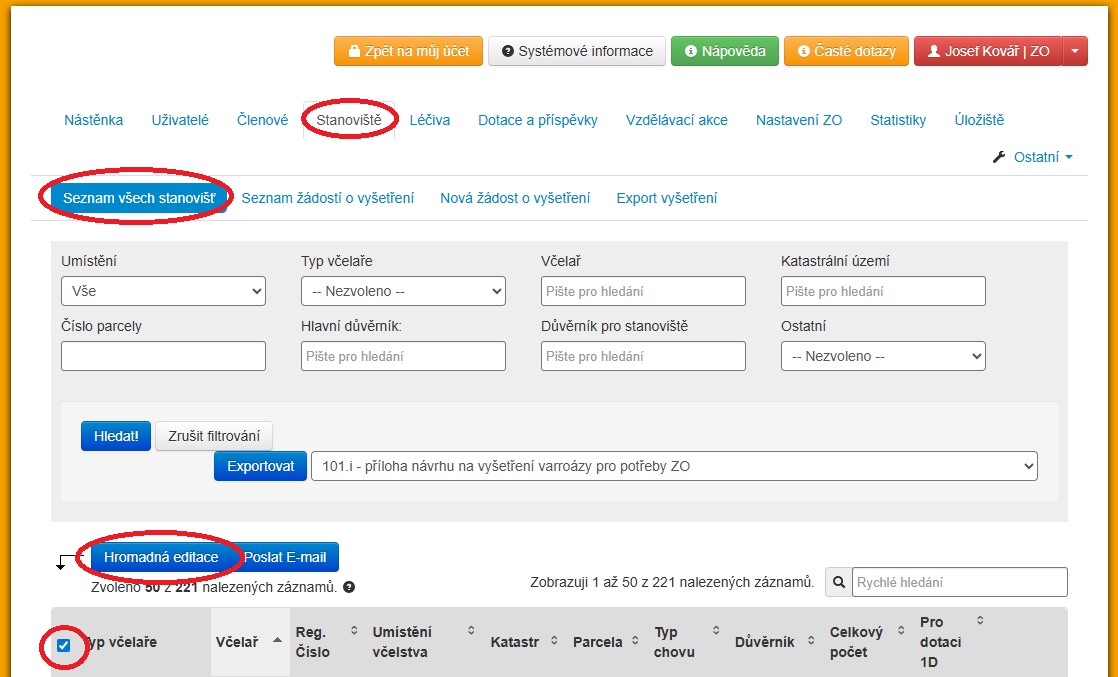This screenshot has width=1118, height=677.
Task: Expand the Typ včelaře dropdown
Action: click(x=403, y=292)
